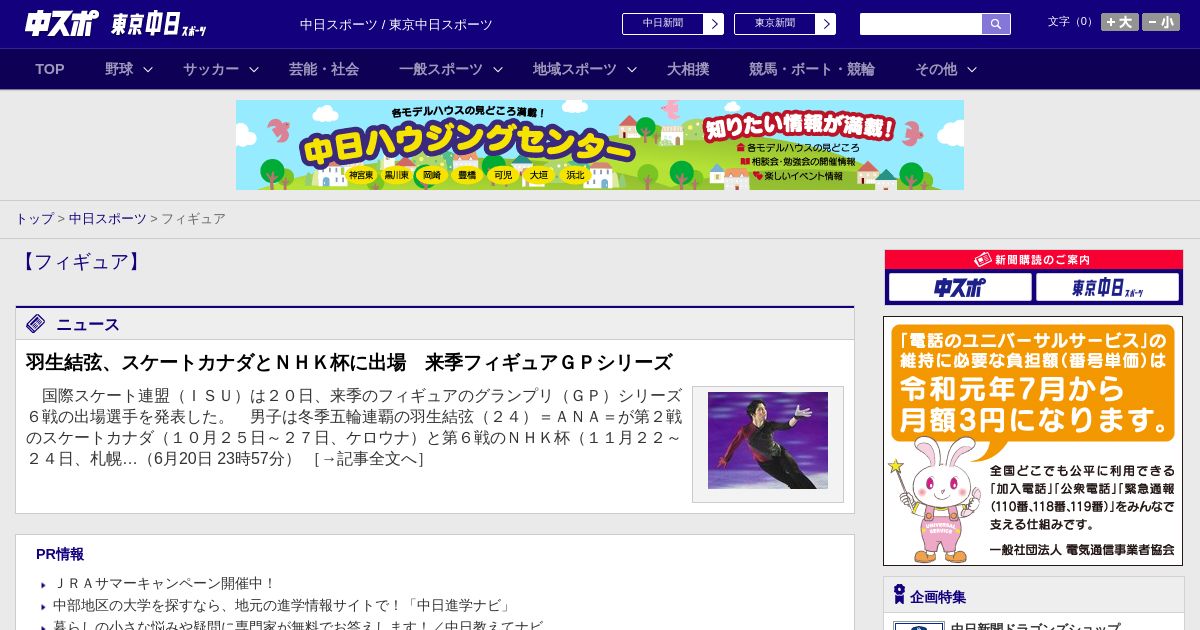The image size is (1200, 630).
Task: Click the magnifier search button
Action: click(996, 24)
